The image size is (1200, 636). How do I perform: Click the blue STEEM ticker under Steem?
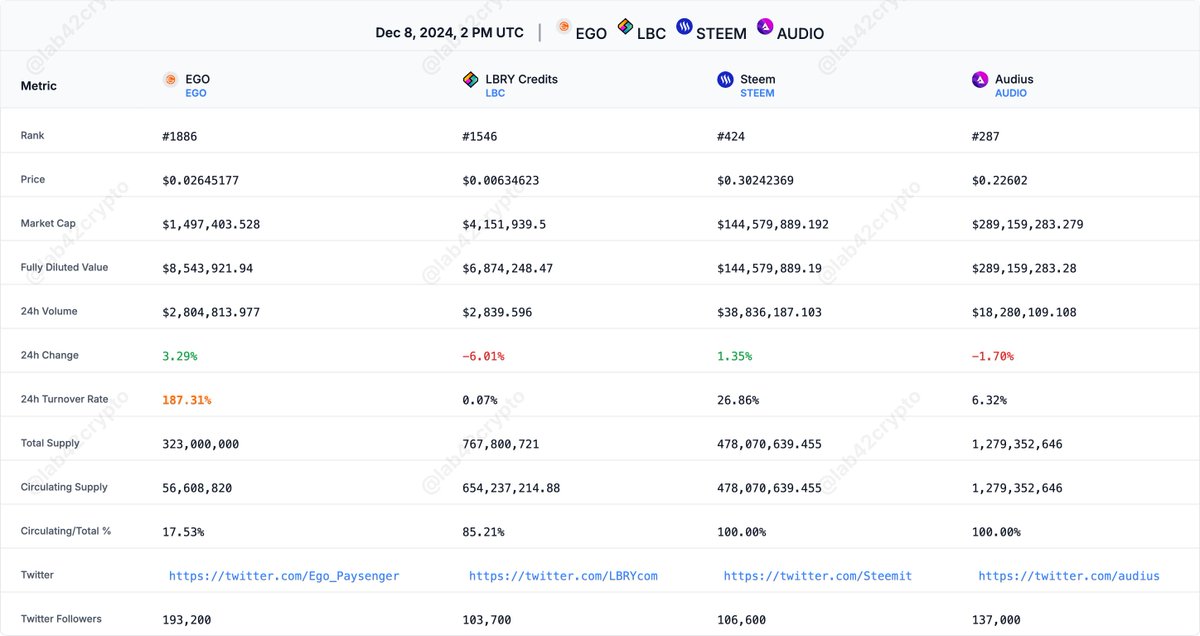coord(757,93)
